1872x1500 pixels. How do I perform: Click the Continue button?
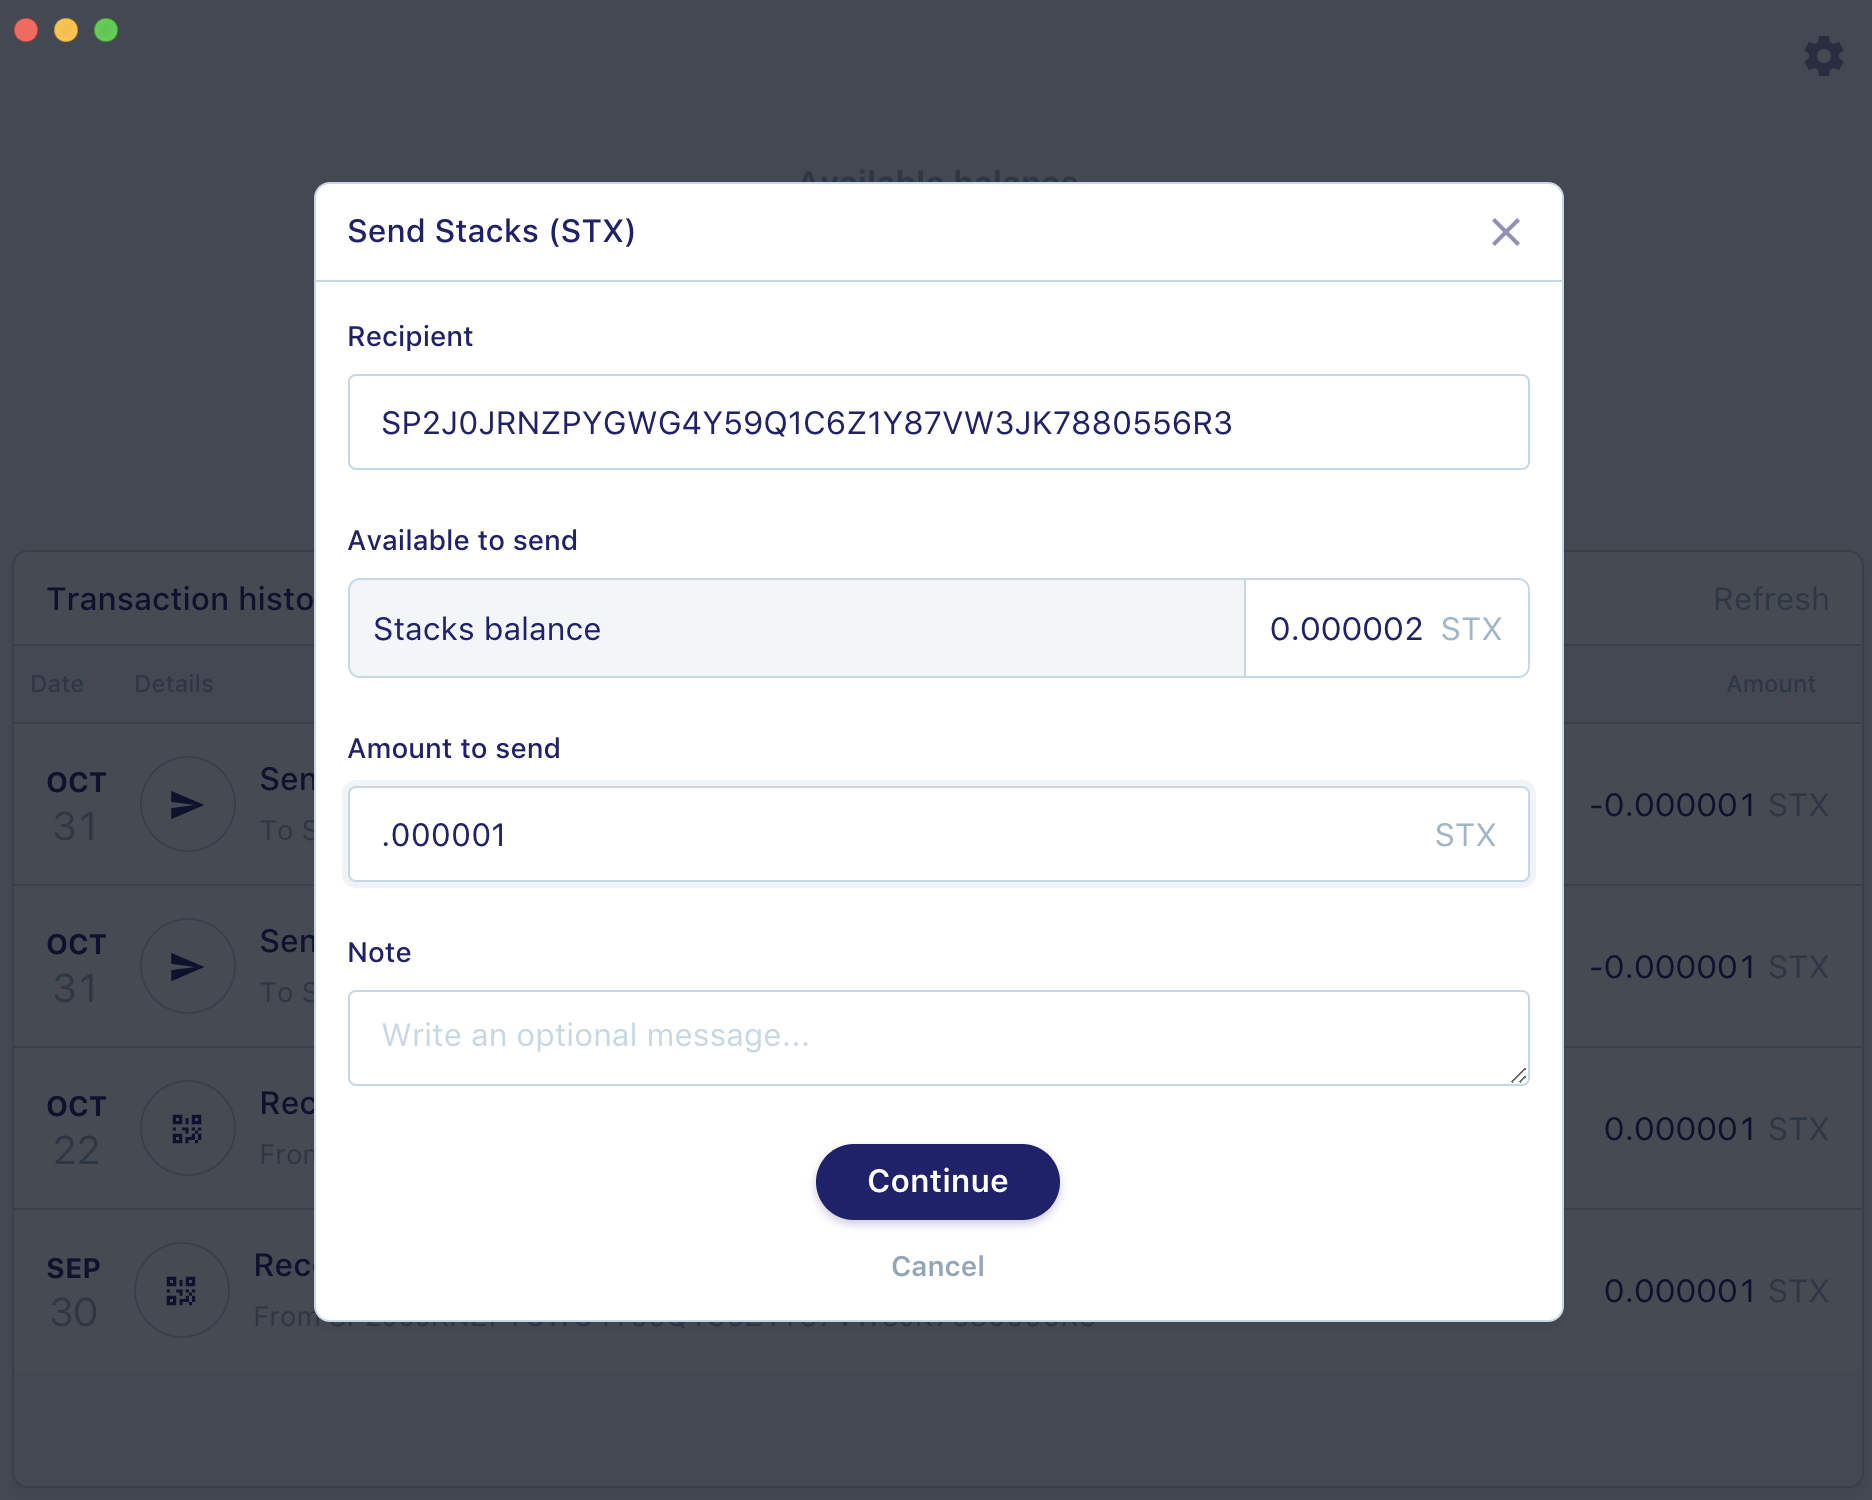pyautogui.click(x=937, y=1181)
